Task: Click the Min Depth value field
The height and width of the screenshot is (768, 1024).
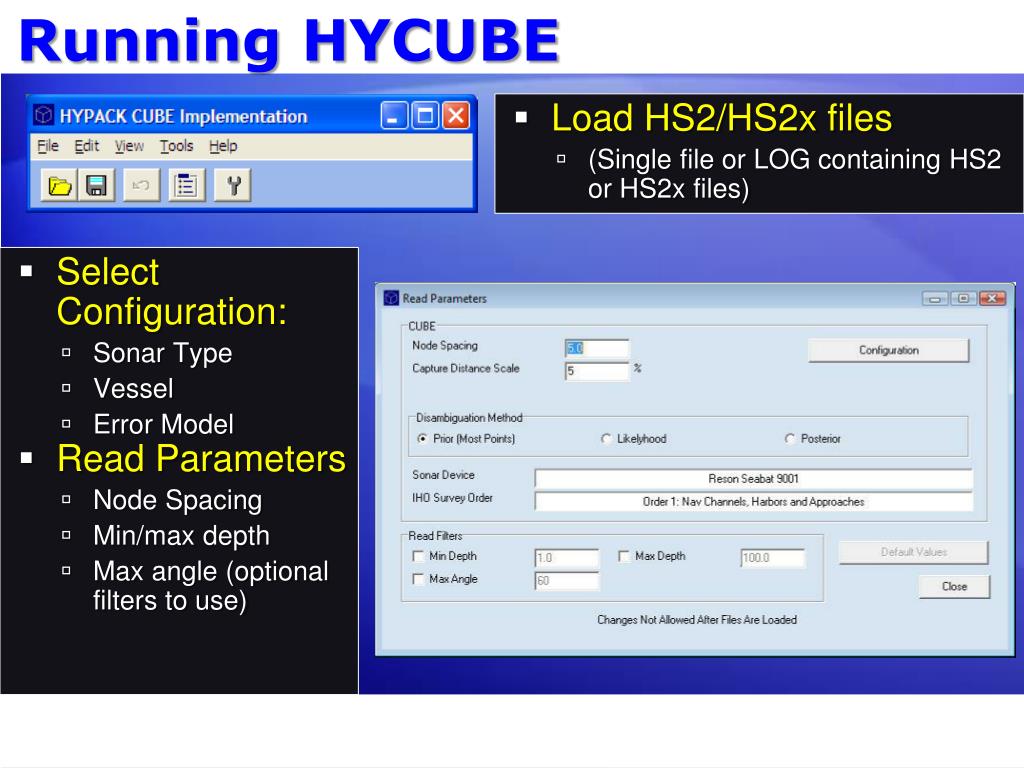Action: click(x=566, y=558)
